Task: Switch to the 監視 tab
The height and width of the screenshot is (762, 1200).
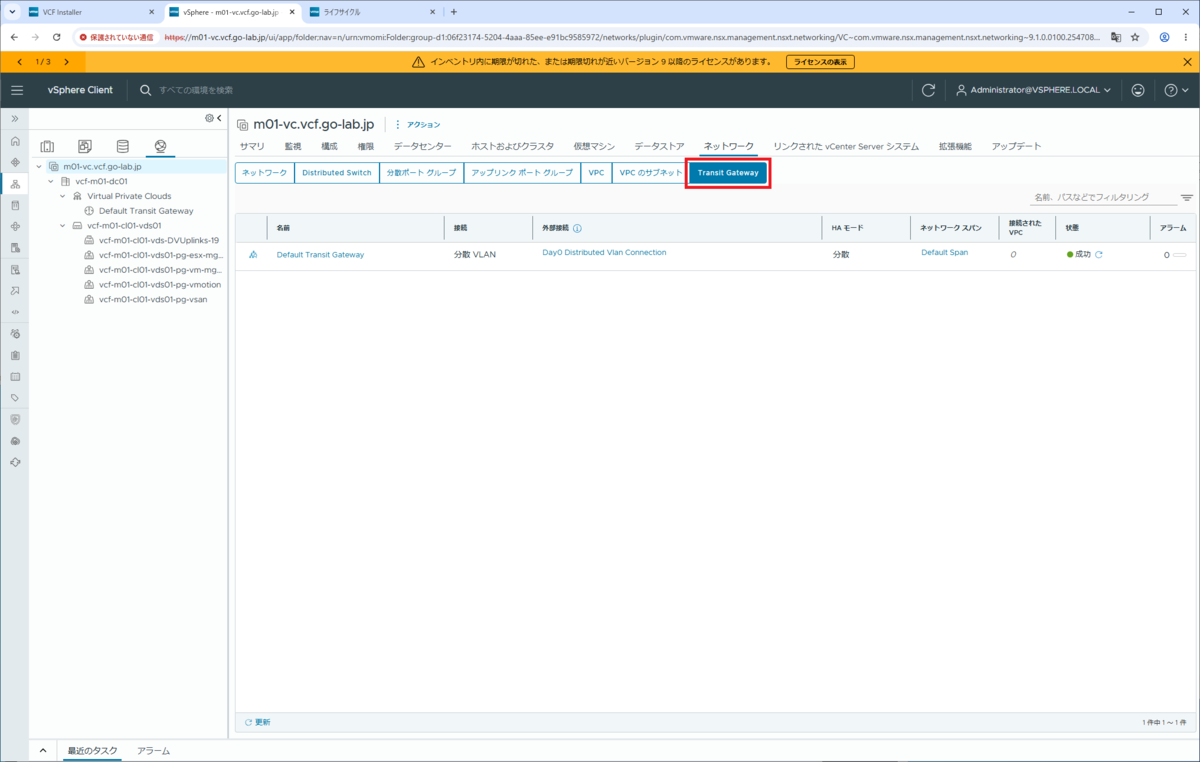Action: (293, 146)
